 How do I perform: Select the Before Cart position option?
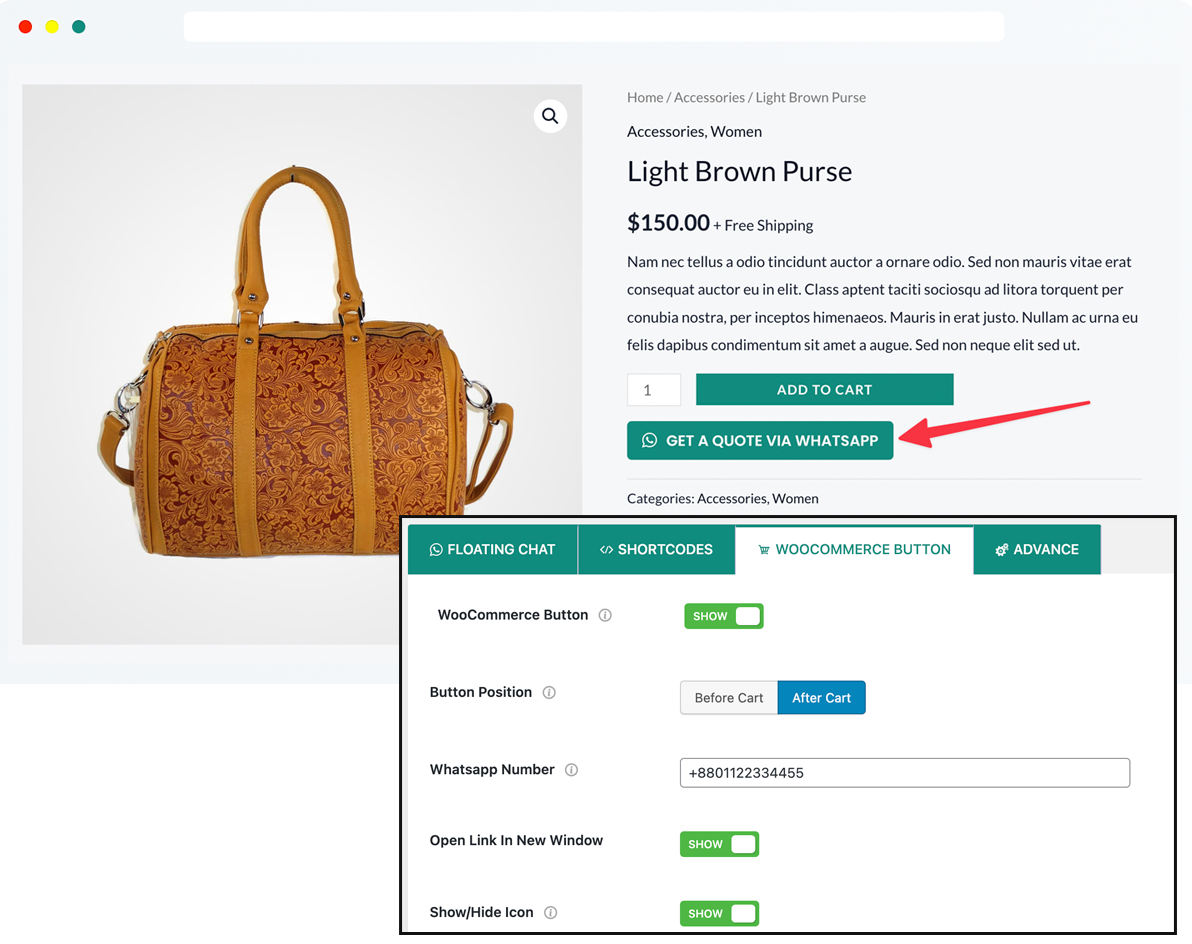point(728,698)
